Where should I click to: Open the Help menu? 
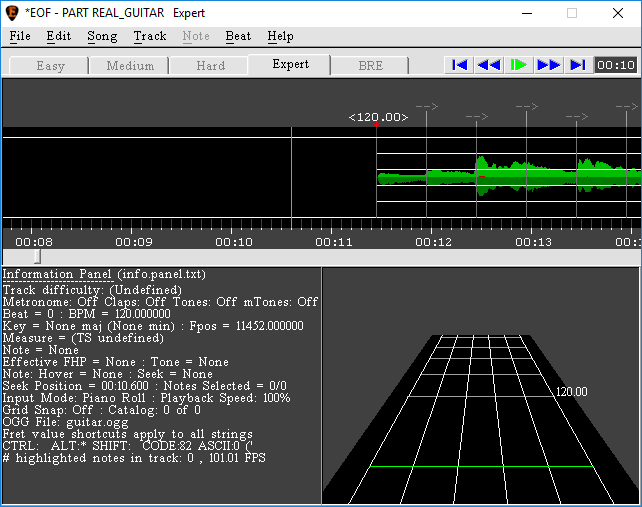(280, 36)
